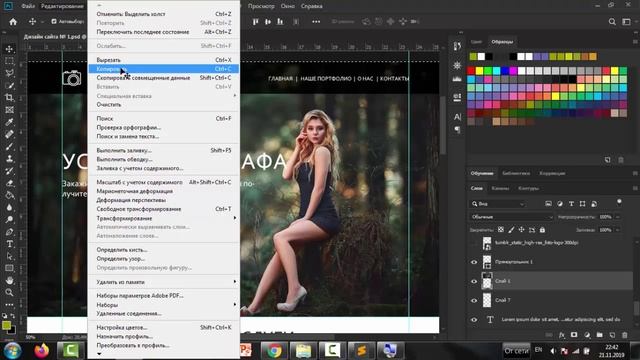Delete layer trash icon in Layers panel
The image size is (640, 360).
click(624, 335)
